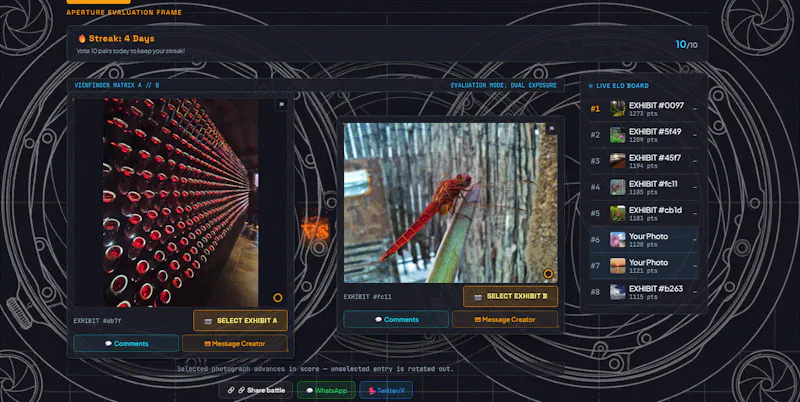Click the dash indicator on the EXHIBIT #0097 row
This screenshot has width=800, height=402.
(695, 109)
